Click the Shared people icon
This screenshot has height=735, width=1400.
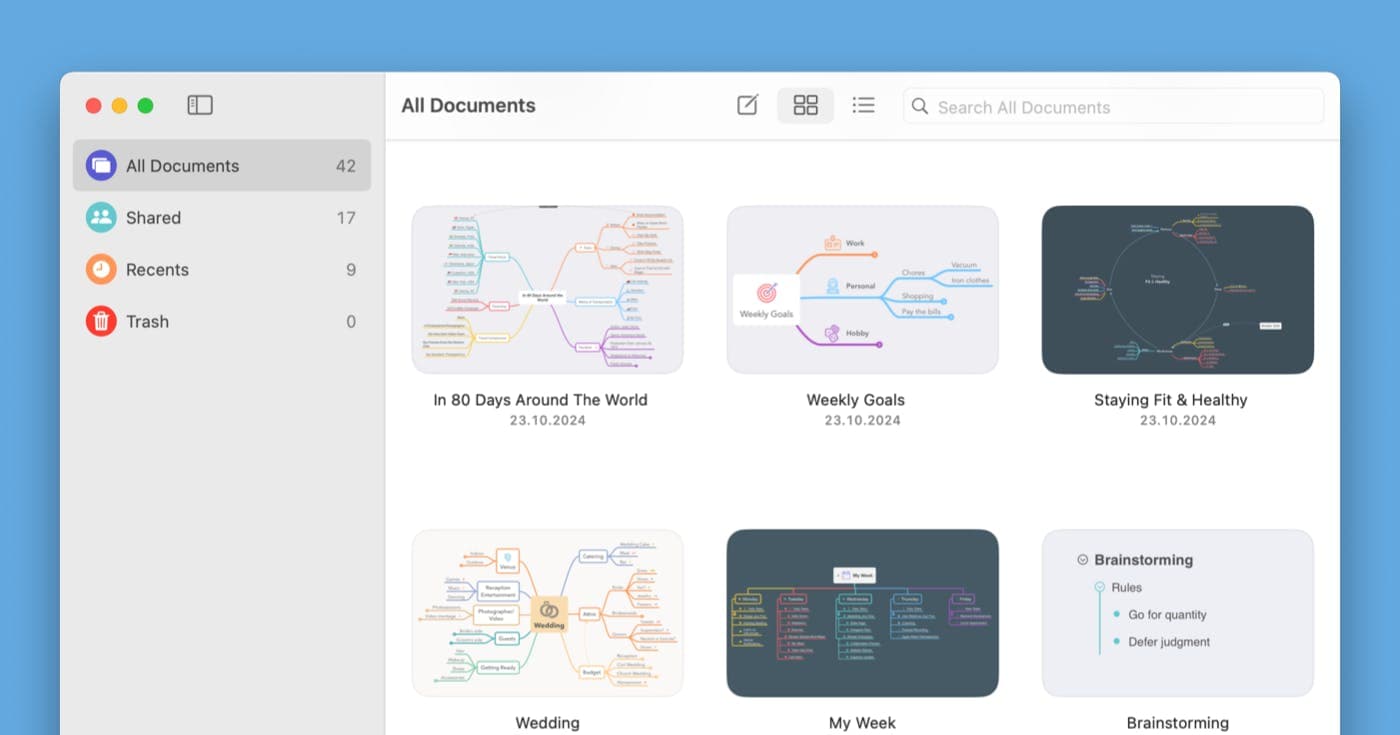[100, 217]
